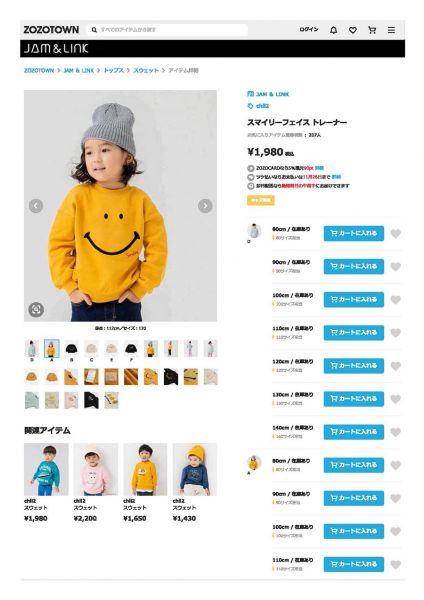Go to トップス breadcrumb link
This screenshot has height=600, width=424.
[114, 70]
